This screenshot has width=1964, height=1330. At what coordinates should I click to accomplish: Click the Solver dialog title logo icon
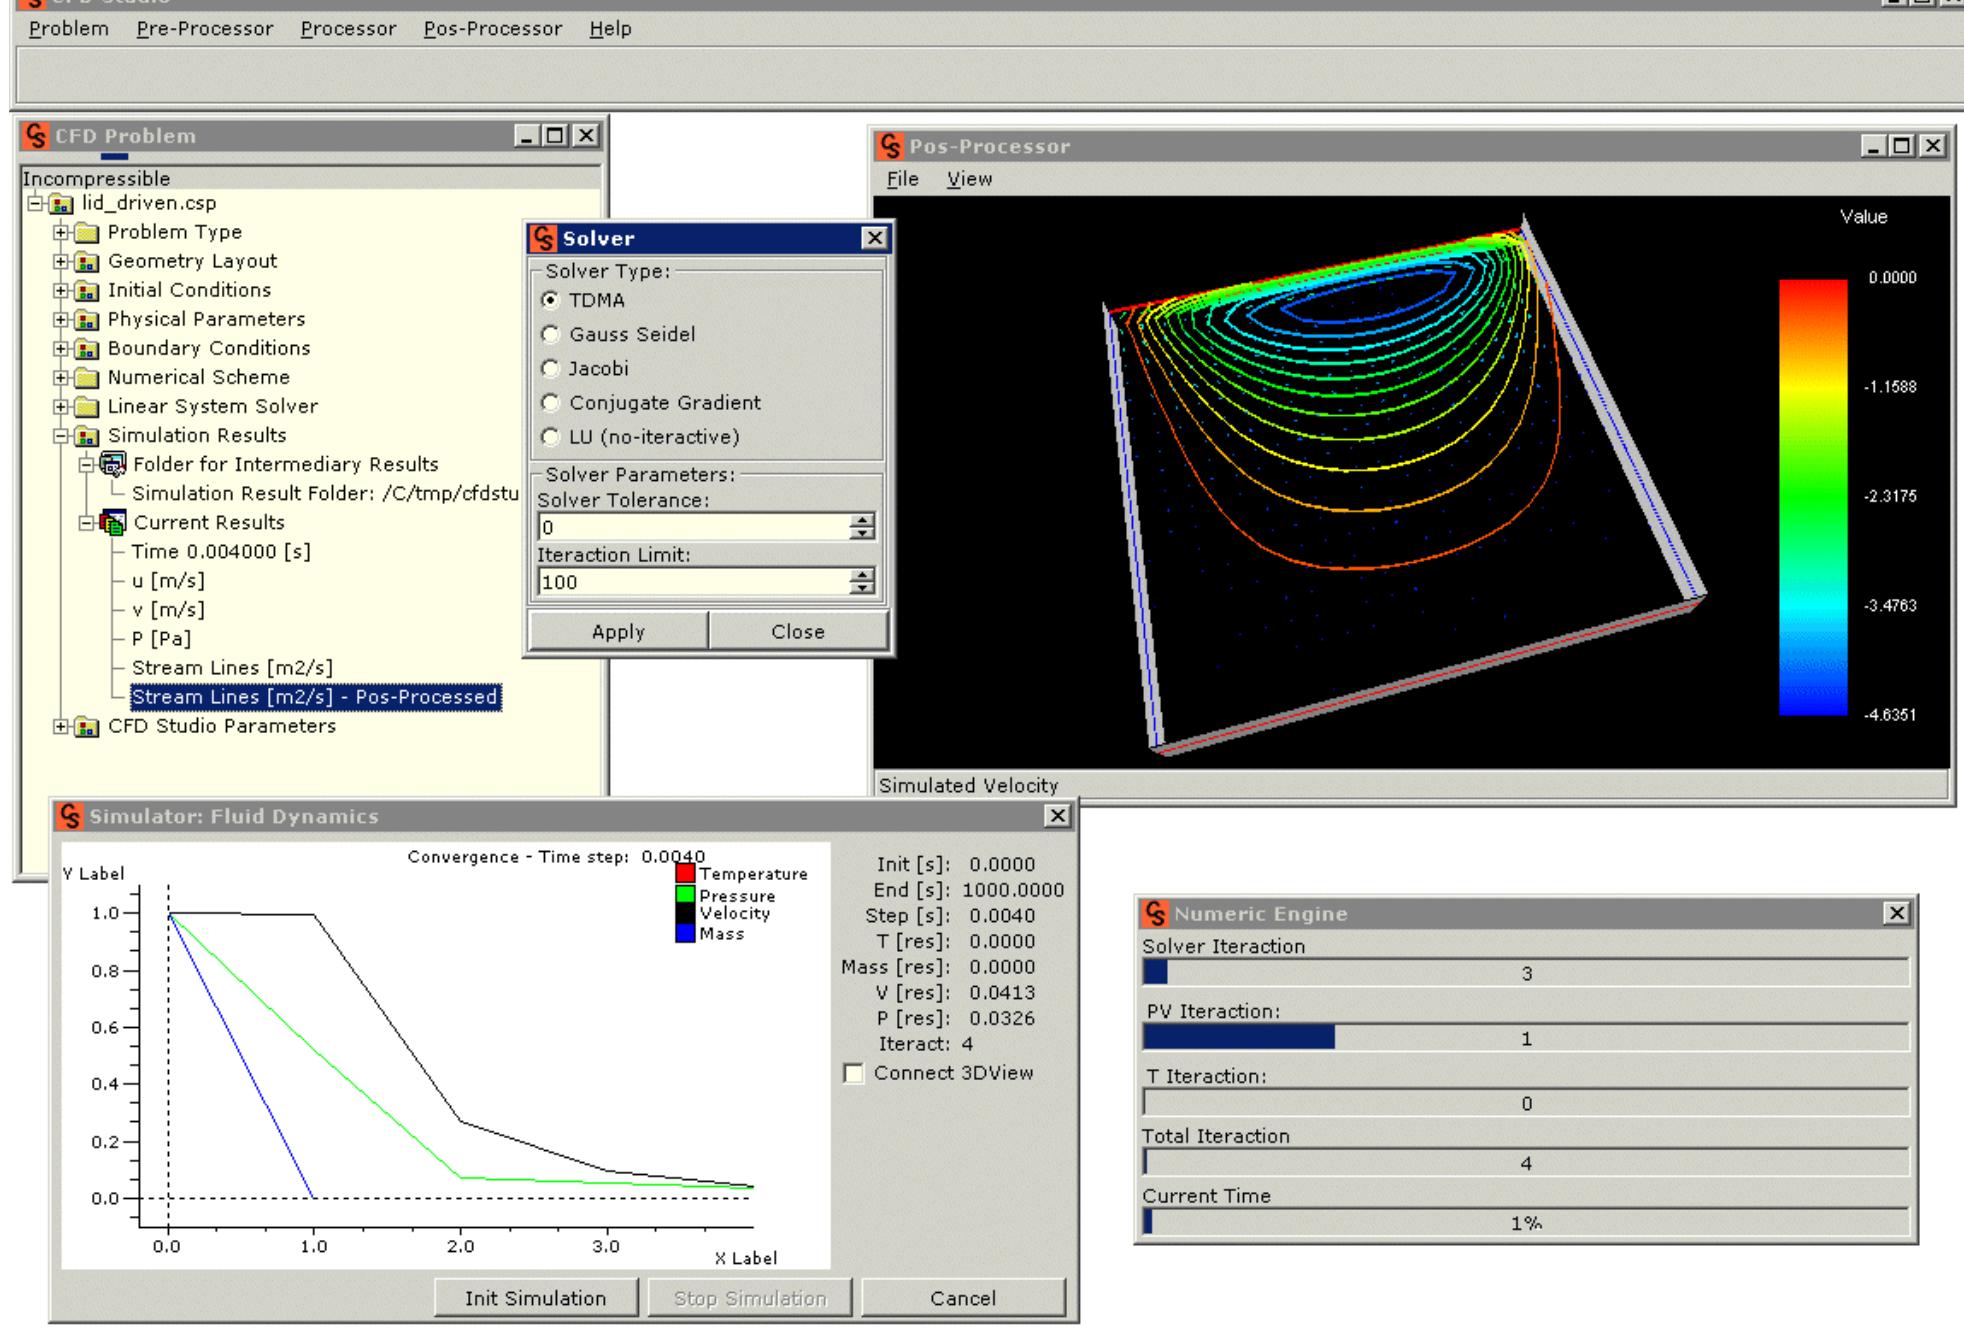(543, 239)
